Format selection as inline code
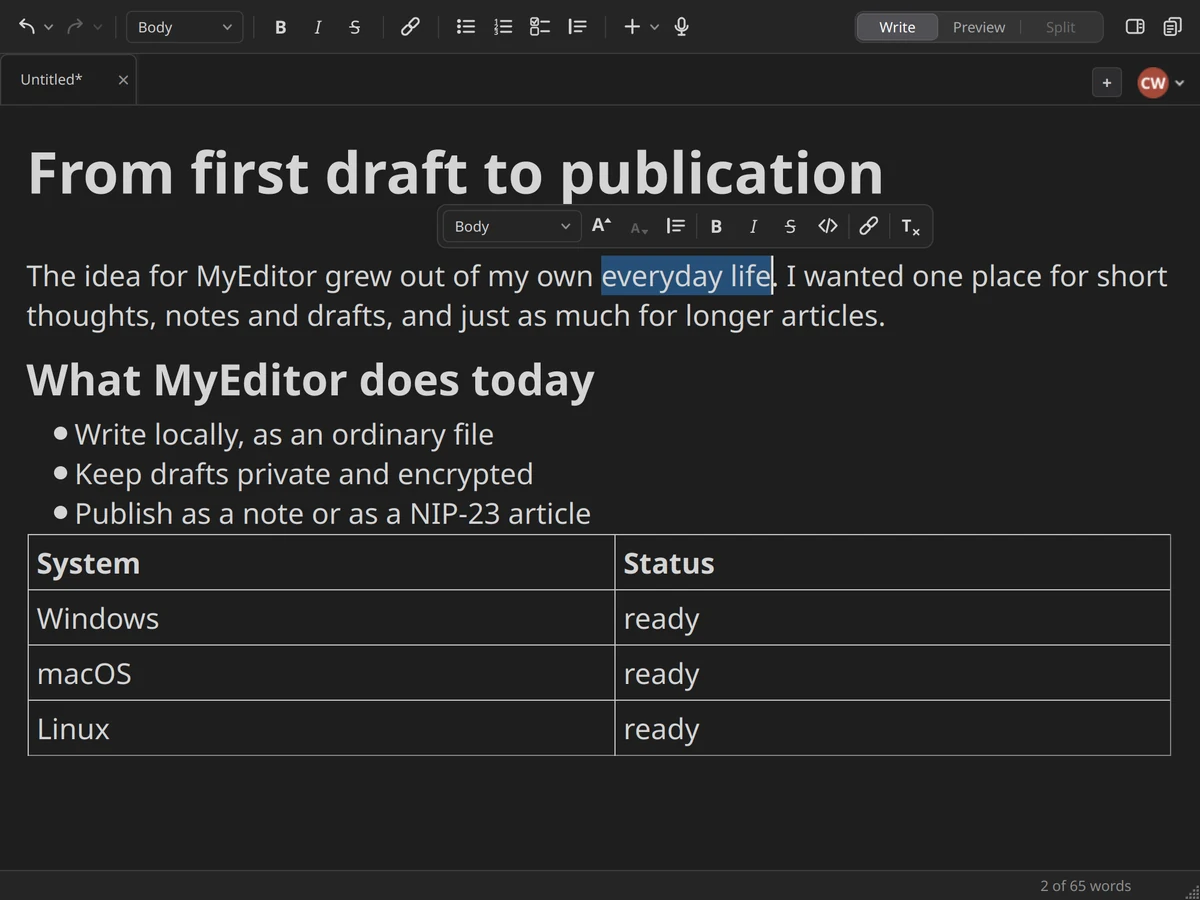The height and width of the screenshot is (900, 1200). (828, 226)
